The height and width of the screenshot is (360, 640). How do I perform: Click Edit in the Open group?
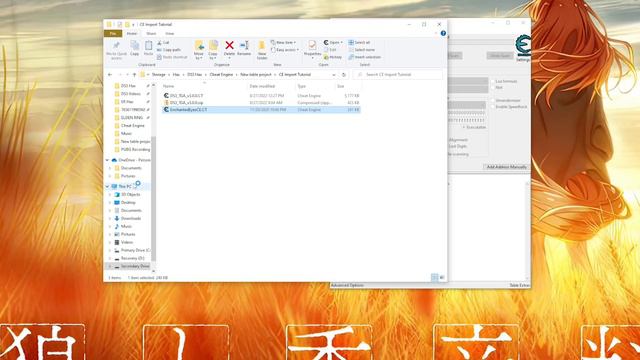coord(330,50)
